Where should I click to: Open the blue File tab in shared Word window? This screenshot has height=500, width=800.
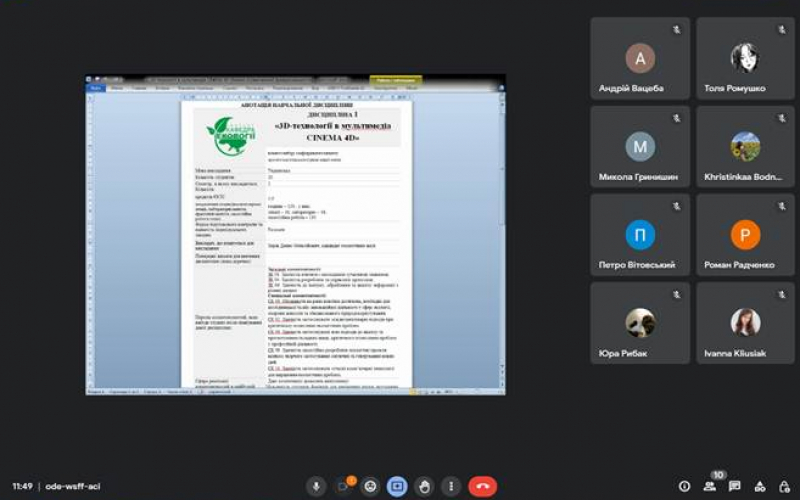click(96, 88)
